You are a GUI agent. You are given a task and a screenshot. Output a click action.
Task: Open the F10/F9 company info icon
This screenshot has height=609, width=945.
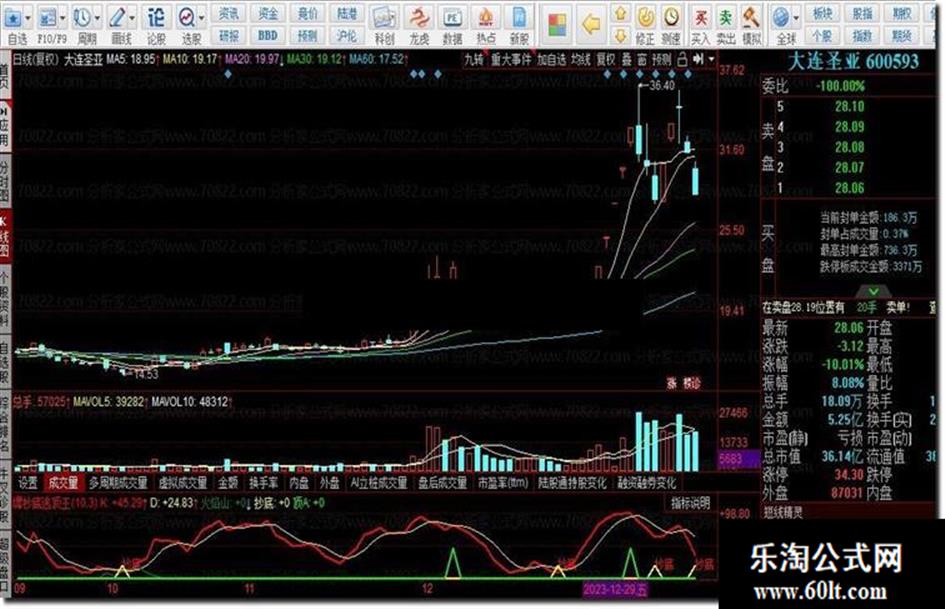coord(46,18)
